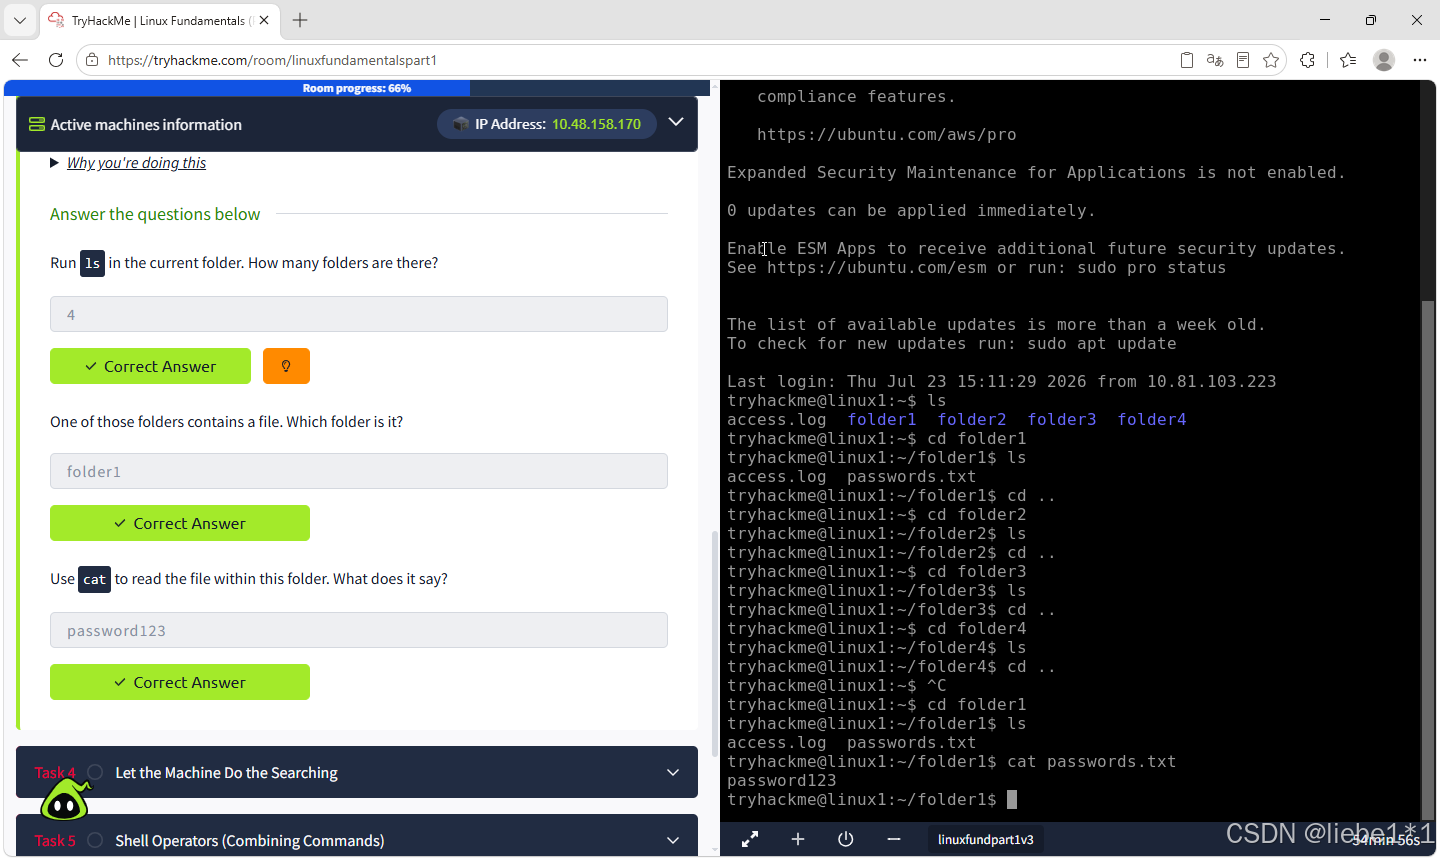
Task: Click folder2 in terminal listing
Action: [x=972, y=420]
